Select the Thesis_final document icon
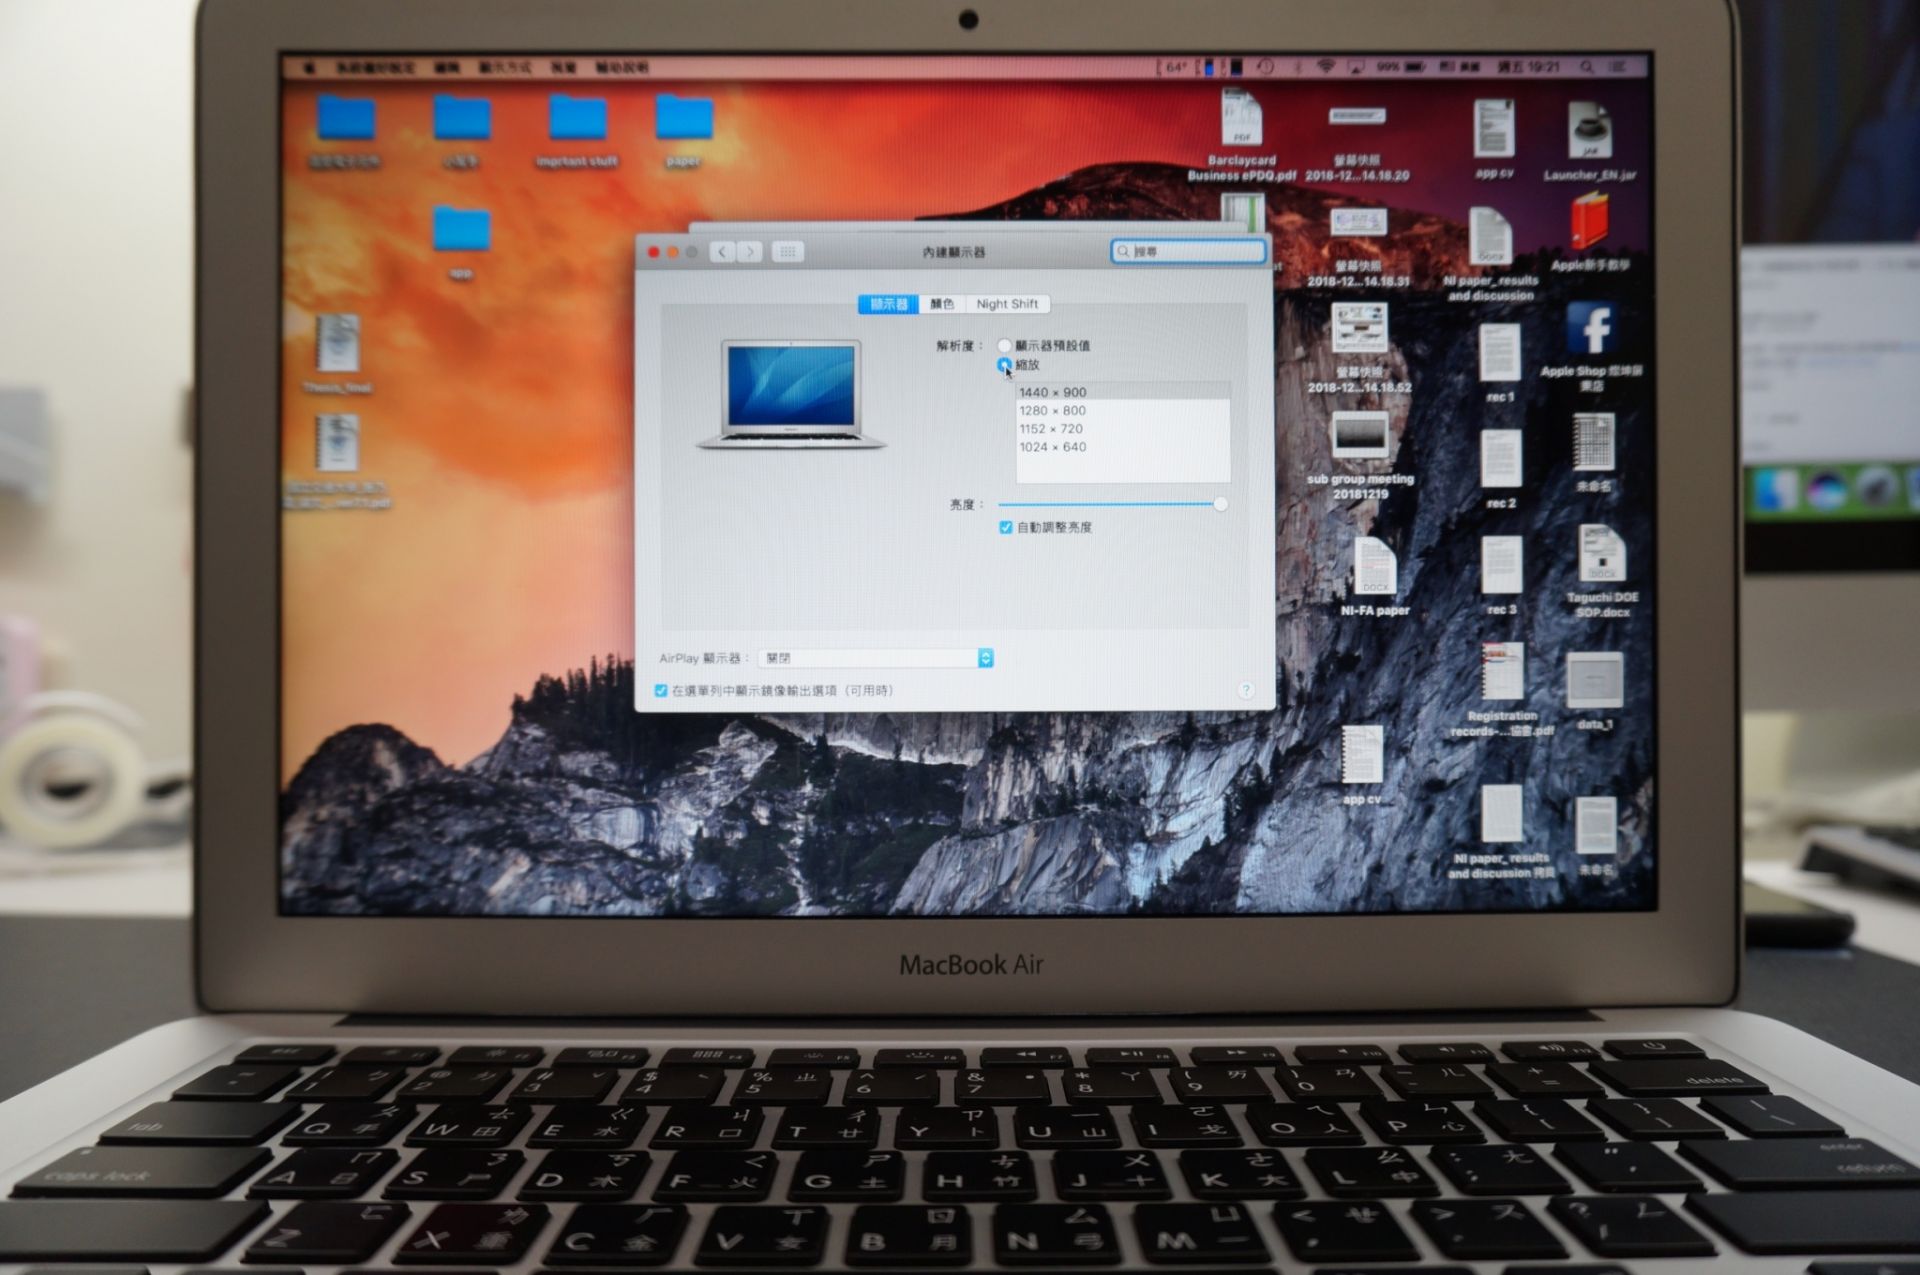This screenshot has height=1275, width=1920. (338, 344)
